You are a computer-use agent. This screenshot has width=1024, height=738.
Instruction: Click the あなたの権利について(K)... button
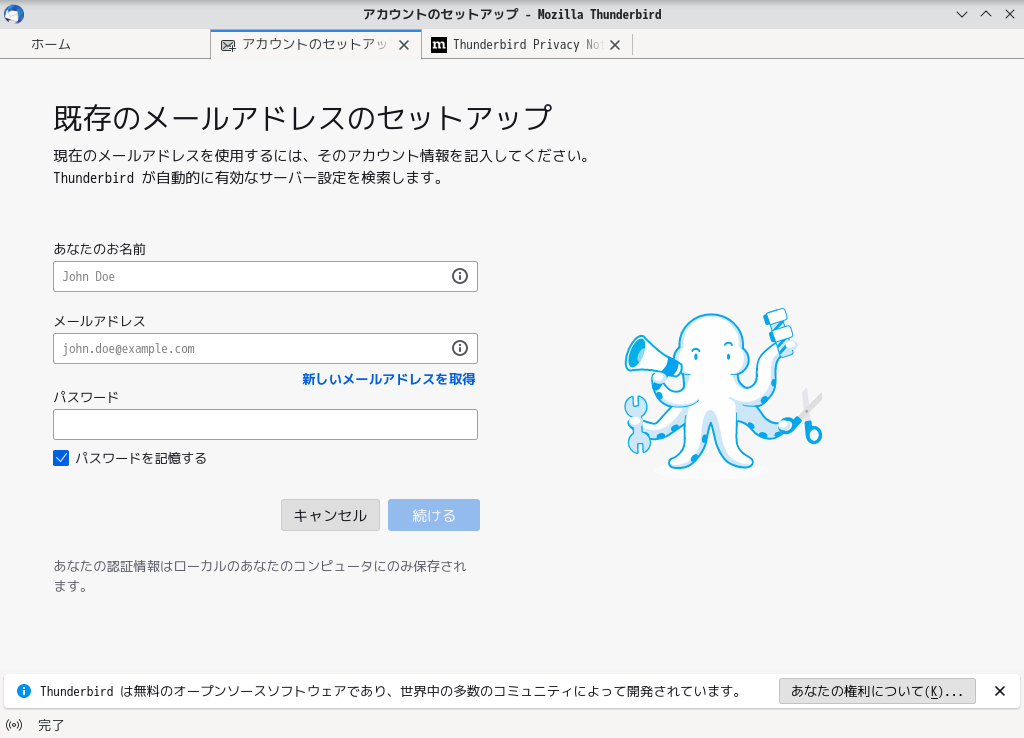(877, 691)
